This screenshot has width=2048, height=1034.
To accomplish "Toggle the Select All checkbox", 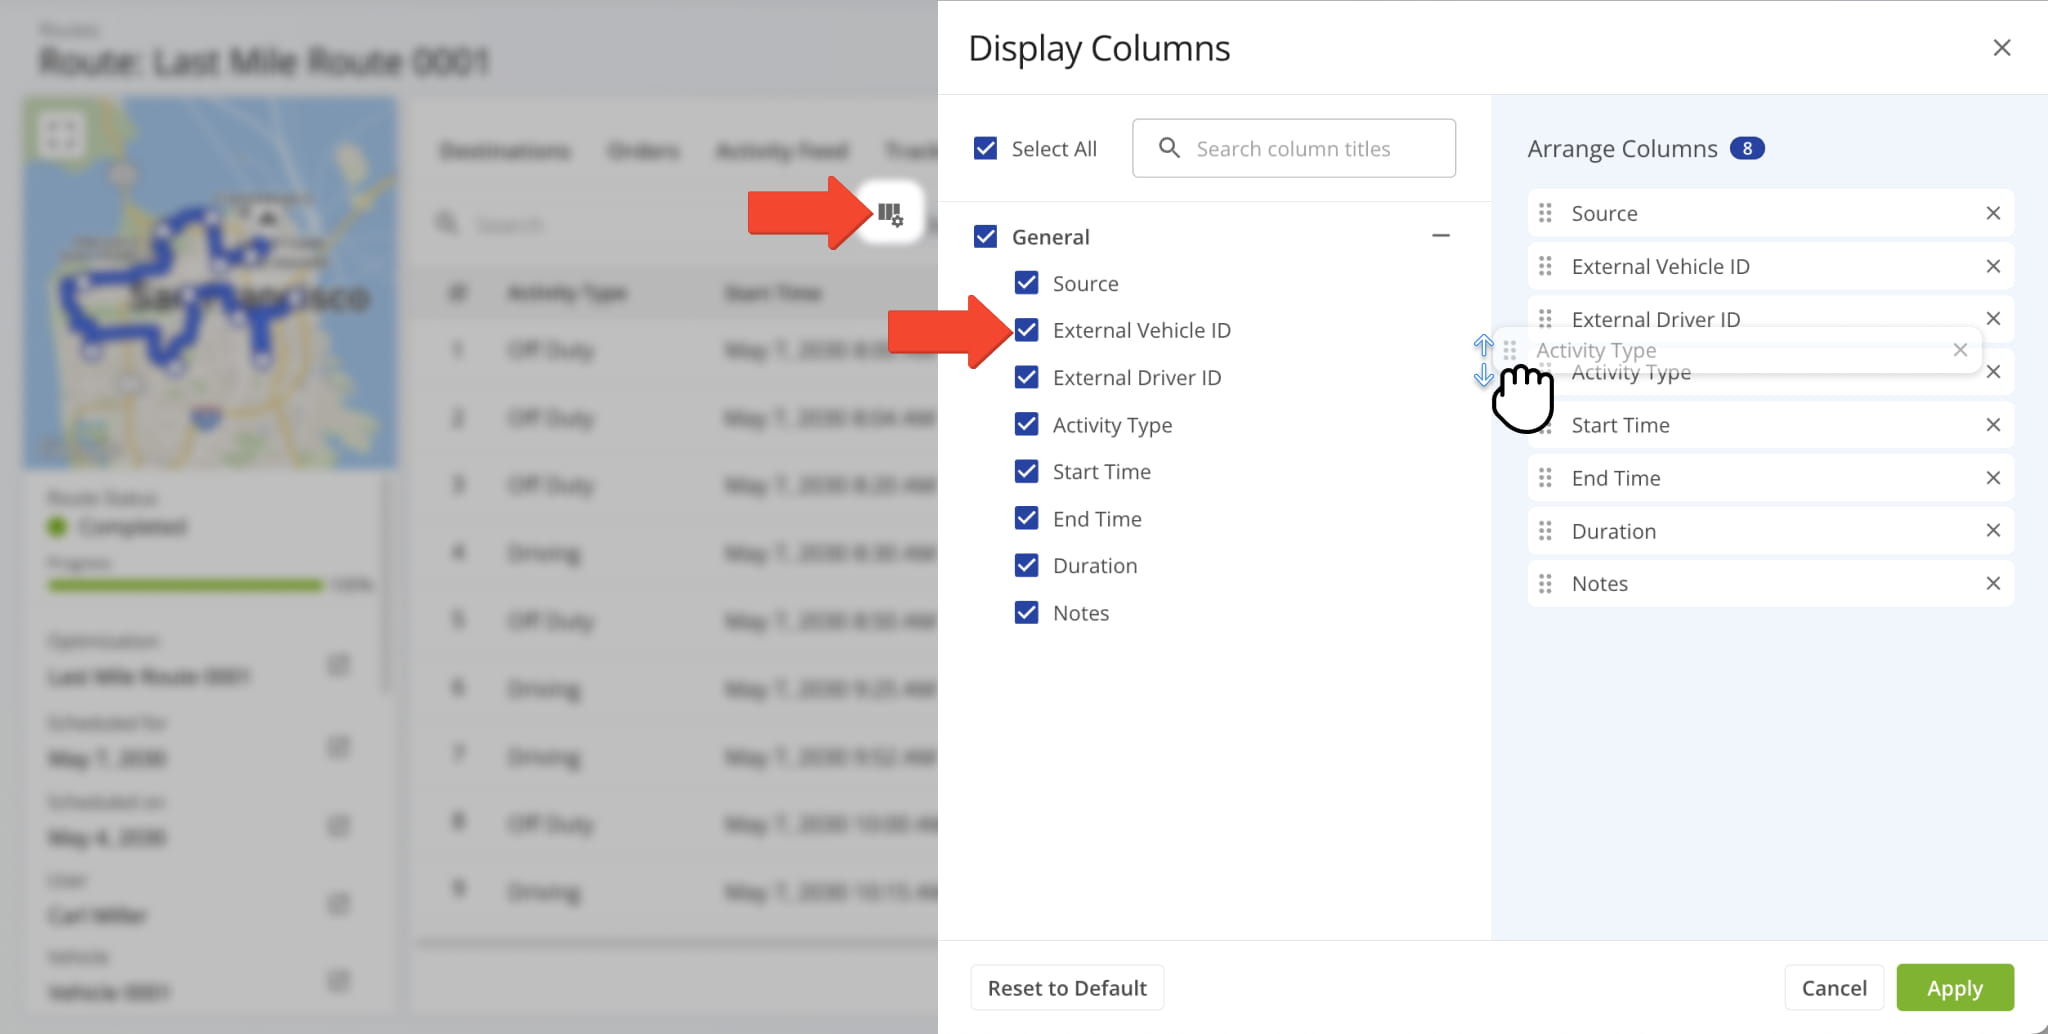I will tap(985, 149).
